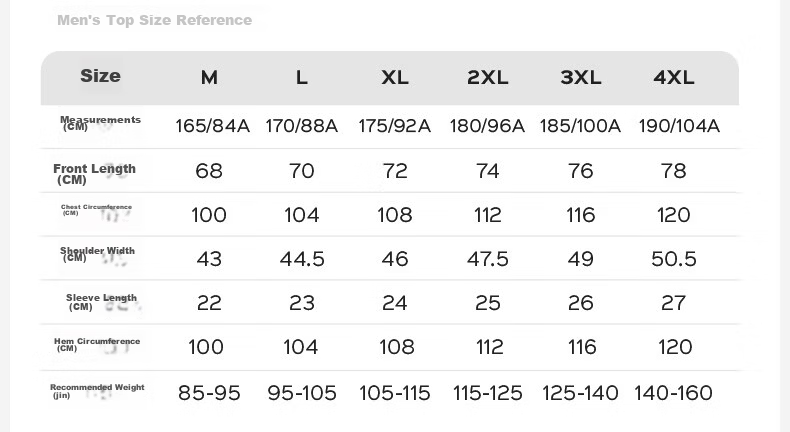Click the Size column header
Viewport: 790px width, 432px height.
pos(100,76)
